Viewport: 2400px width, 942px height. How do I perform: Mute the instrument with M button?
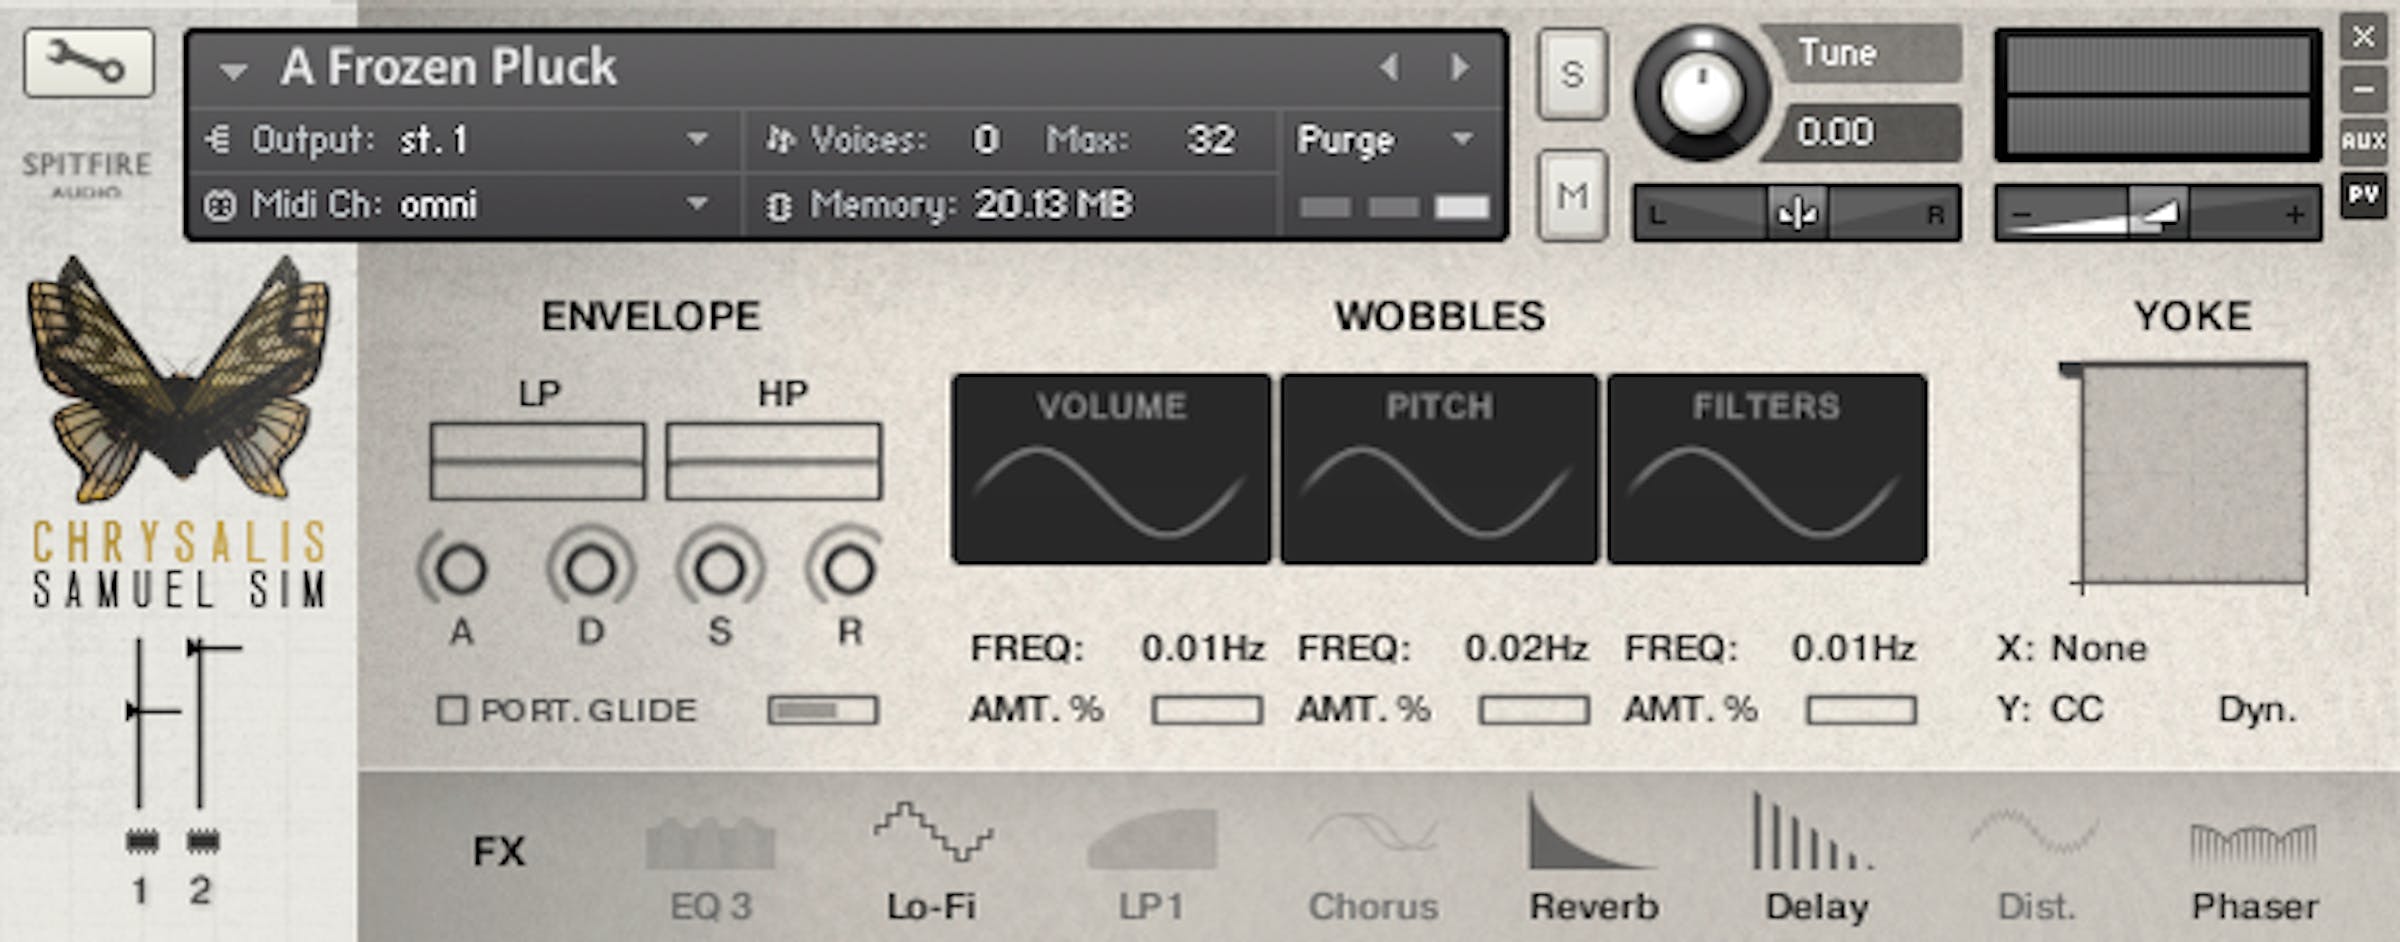click(x=1572, y=195)
